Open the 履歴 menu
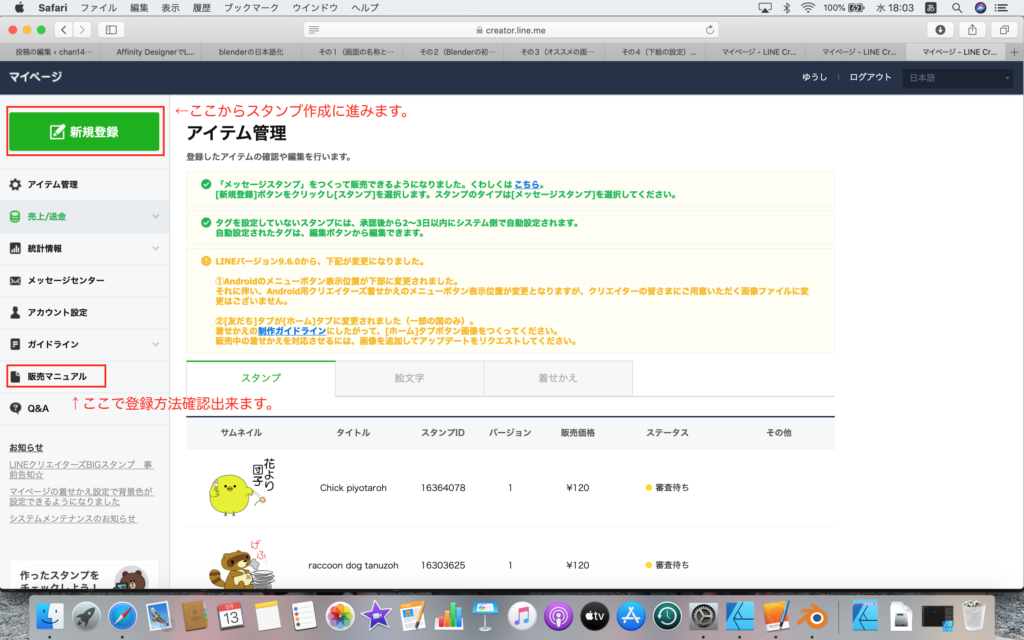The width and height of the screenshot is (1024, 640). pos(202,8)
